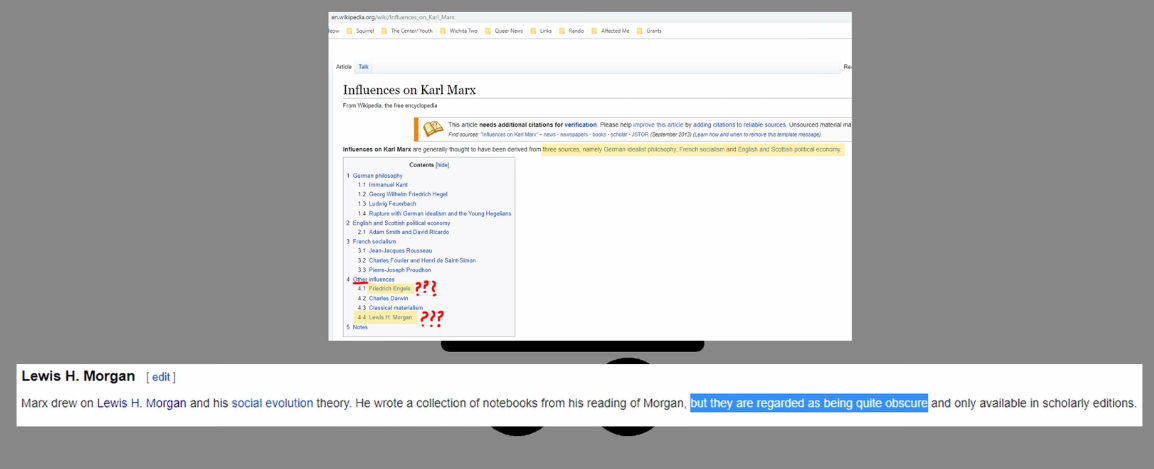
Task: Open the Grants bookmark folder
Action: (x=649, y=31)
